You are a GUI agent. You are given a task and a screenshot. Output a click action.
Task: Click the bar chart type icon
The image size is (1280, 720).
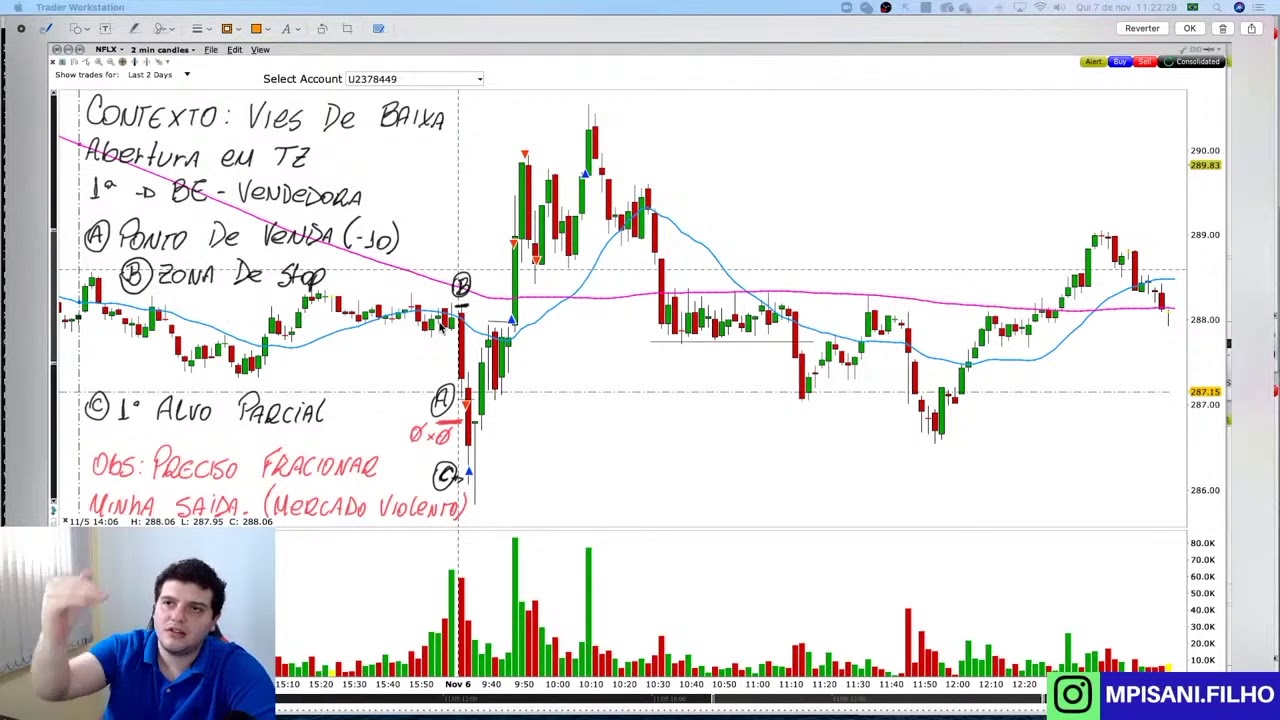pyautogui.click(x=74, y=62)
